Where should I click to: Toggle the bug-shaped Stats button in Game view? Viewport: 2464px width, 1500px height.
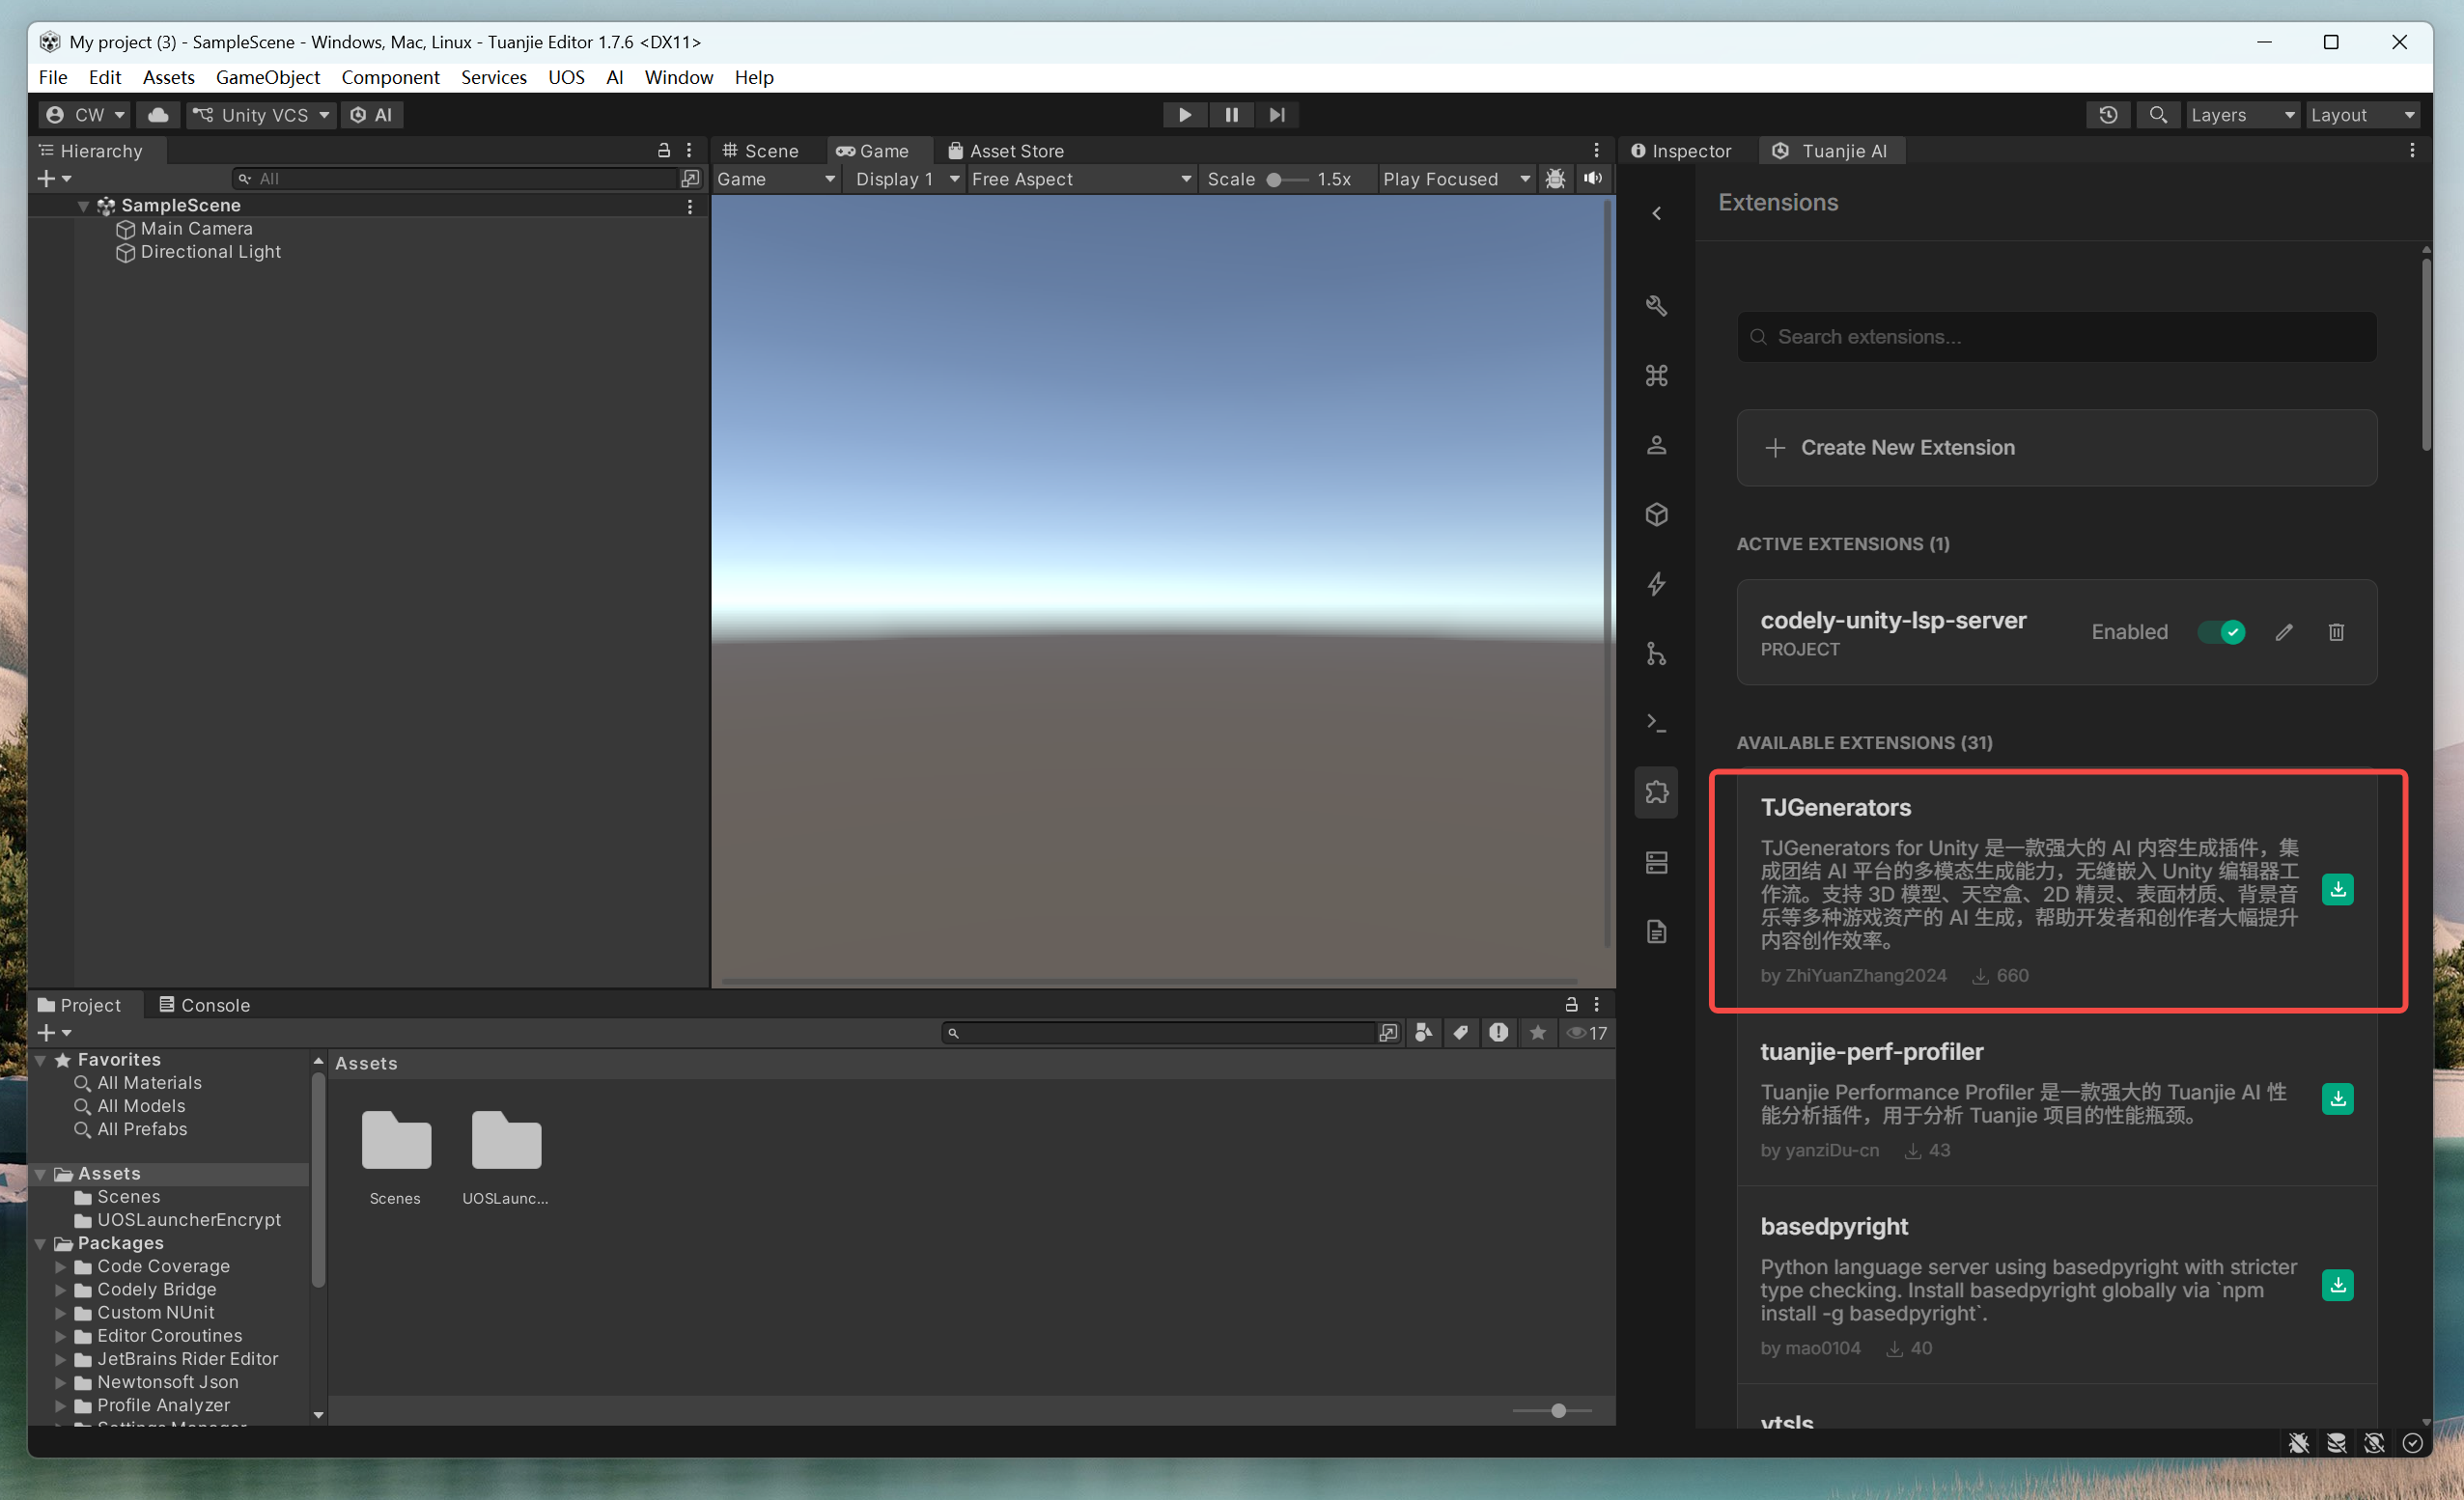pyautogui.click(x=1555, y=179)
